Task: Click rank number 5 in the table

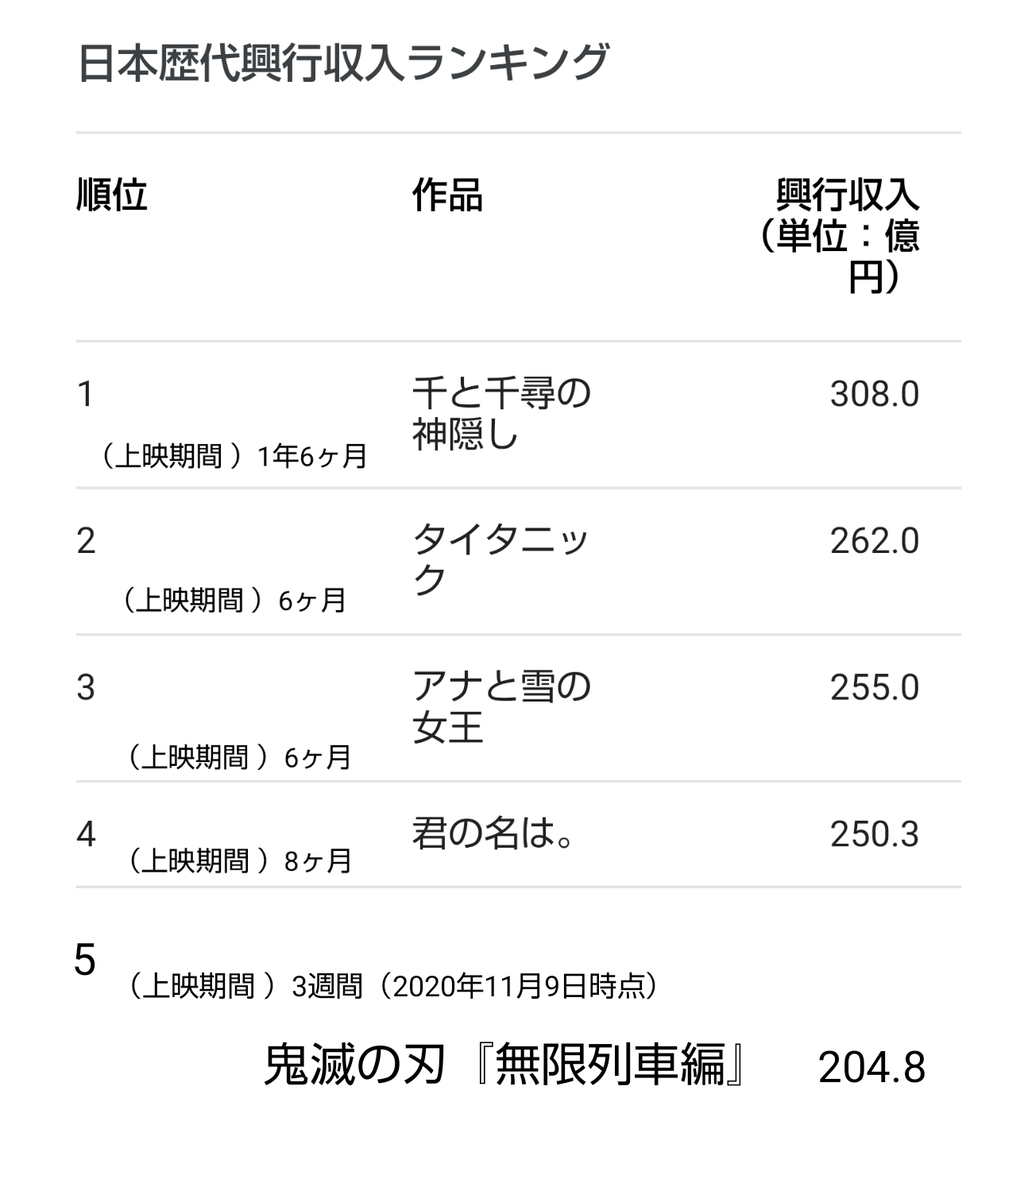Action: coord(85,960)
